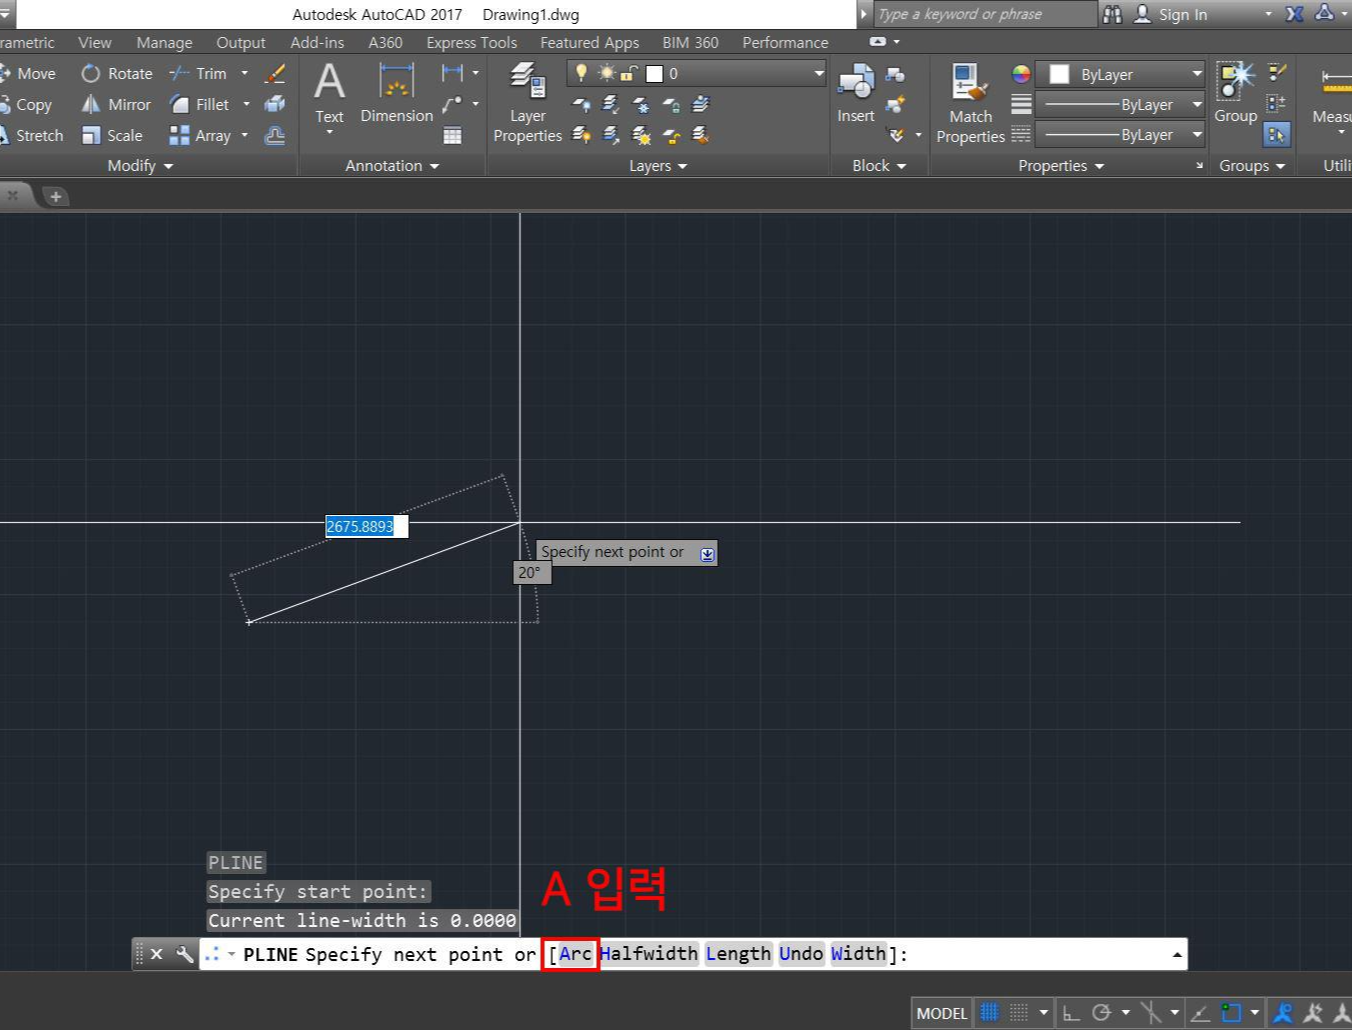
Task: Expand the Block panel
Action: pos(879,165)
